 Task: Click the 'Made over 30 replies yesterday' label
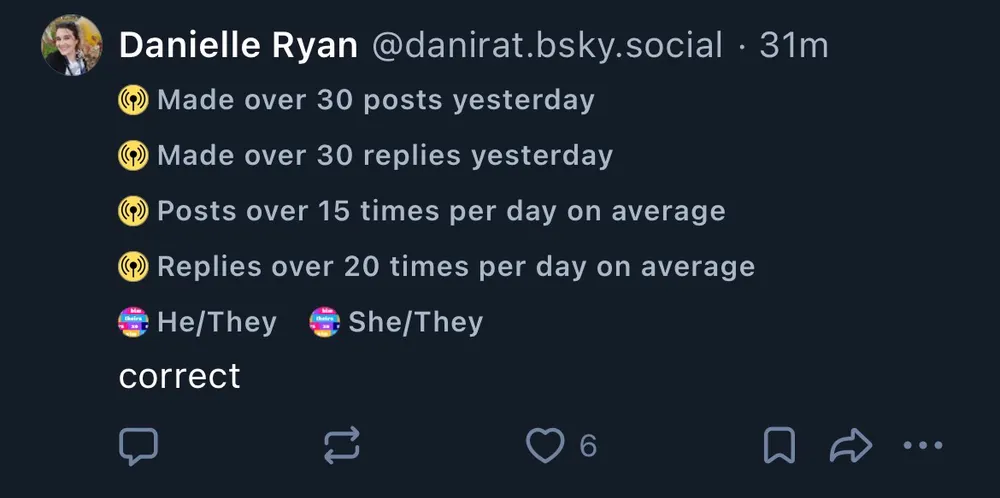[384, 156]
